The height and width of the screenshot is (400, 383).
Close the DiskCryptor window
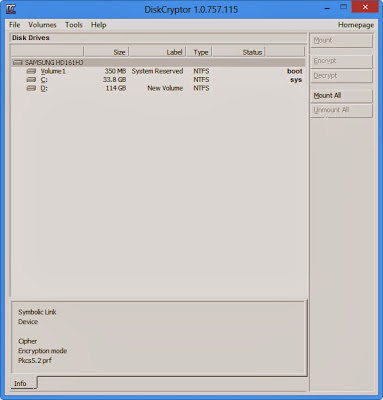[365, 7]
